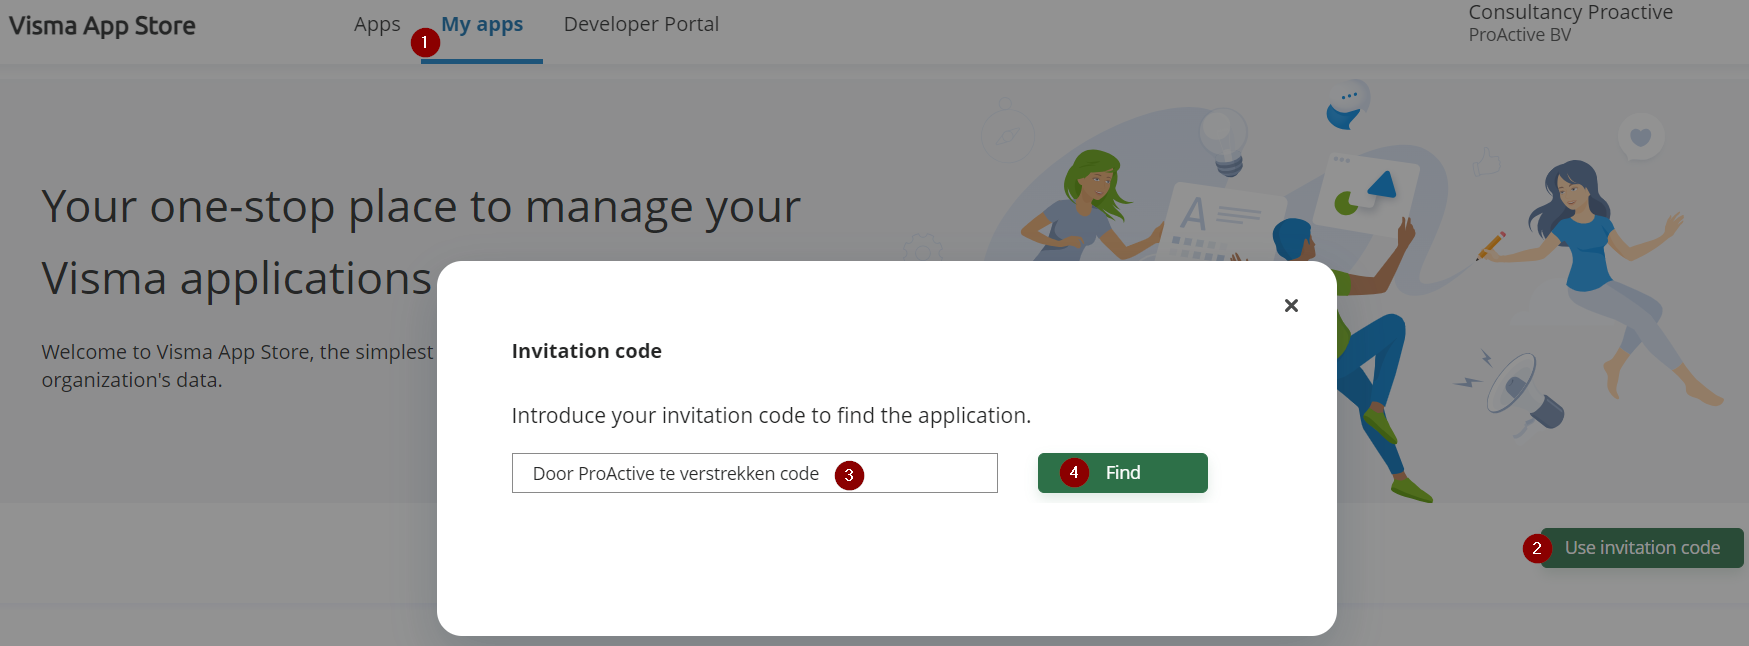The image size is (1749, 646).
Task: Close the Invitation code dialog
Action: tap(1291, 305)
